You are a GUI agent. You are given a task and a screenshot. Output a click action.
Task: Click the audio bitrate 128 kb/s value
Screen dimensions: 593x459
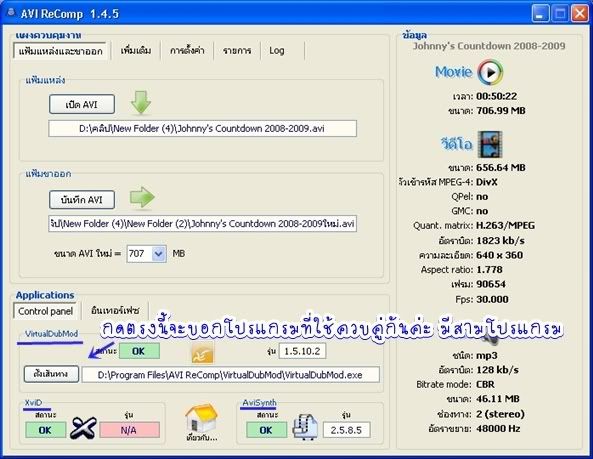(497, 370)
